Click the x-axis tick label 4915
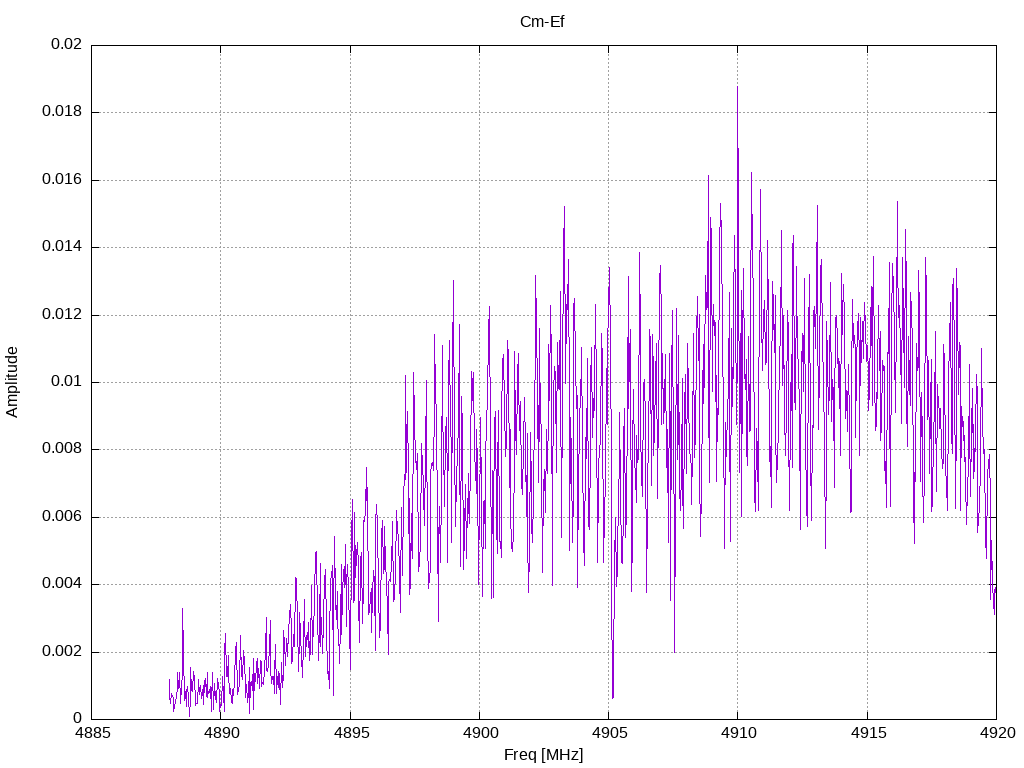The image size is (1024, 768). (x=867, y=733)
